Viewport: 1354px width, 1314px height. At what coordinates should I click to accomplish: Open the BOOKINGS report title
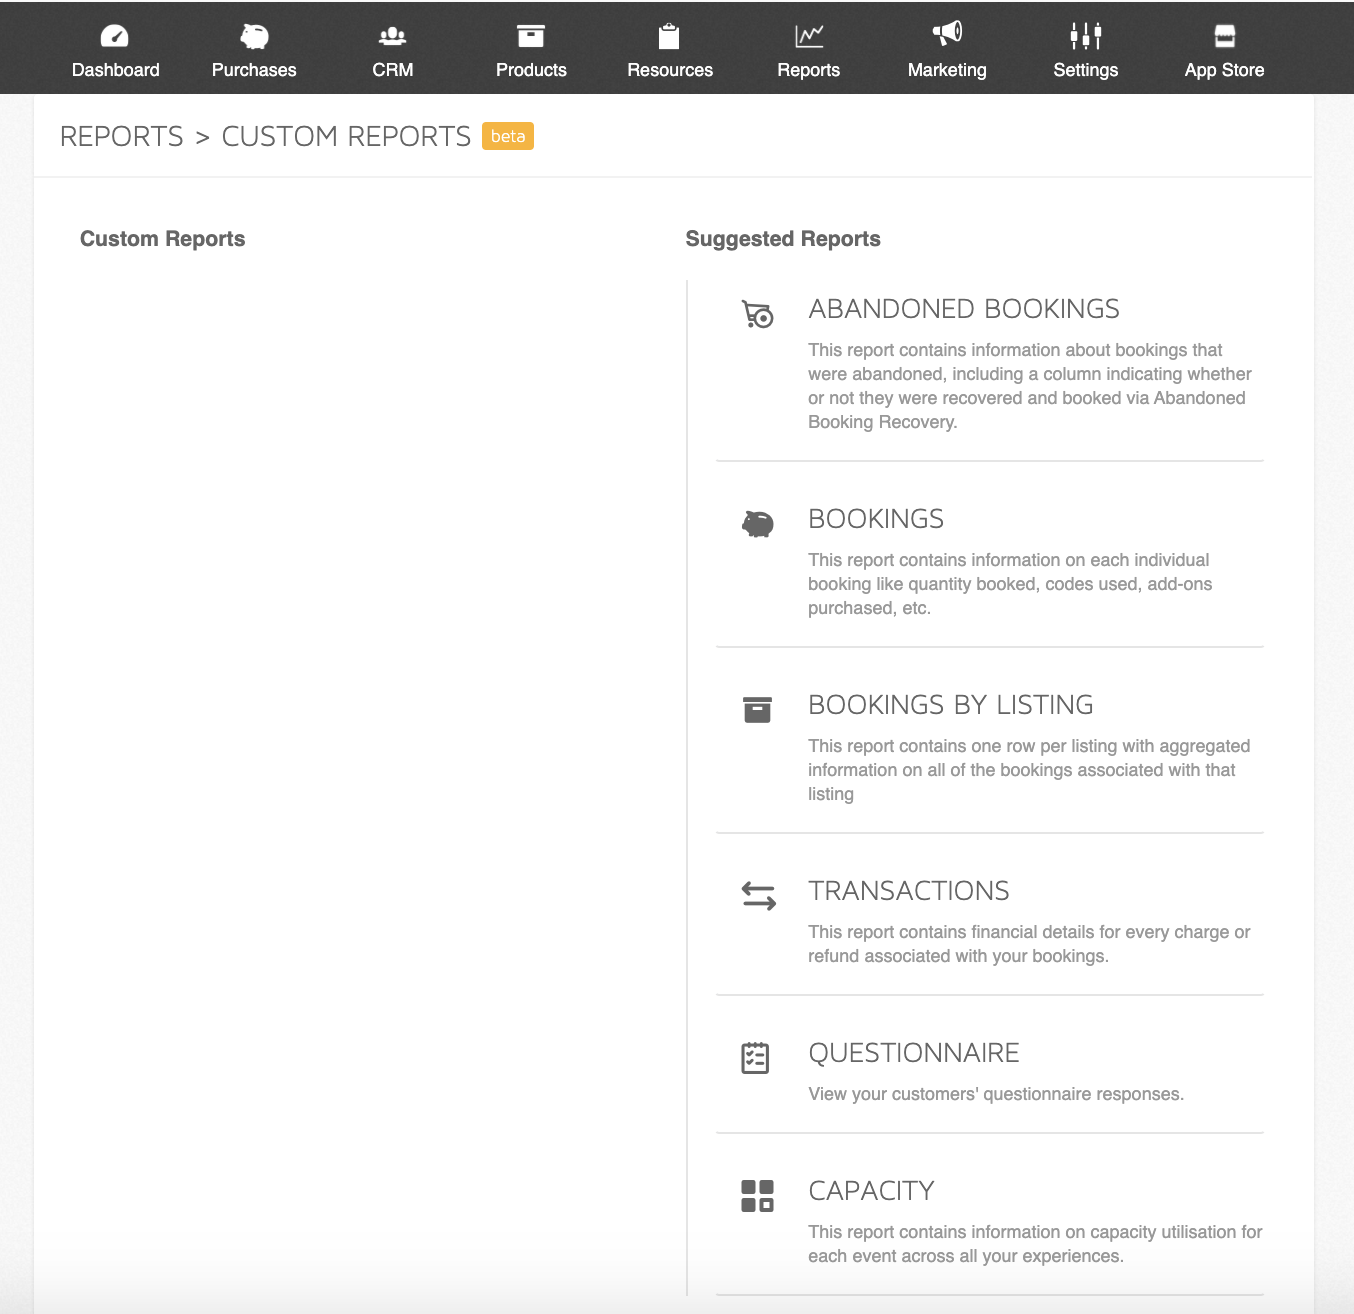pos(876,519)
